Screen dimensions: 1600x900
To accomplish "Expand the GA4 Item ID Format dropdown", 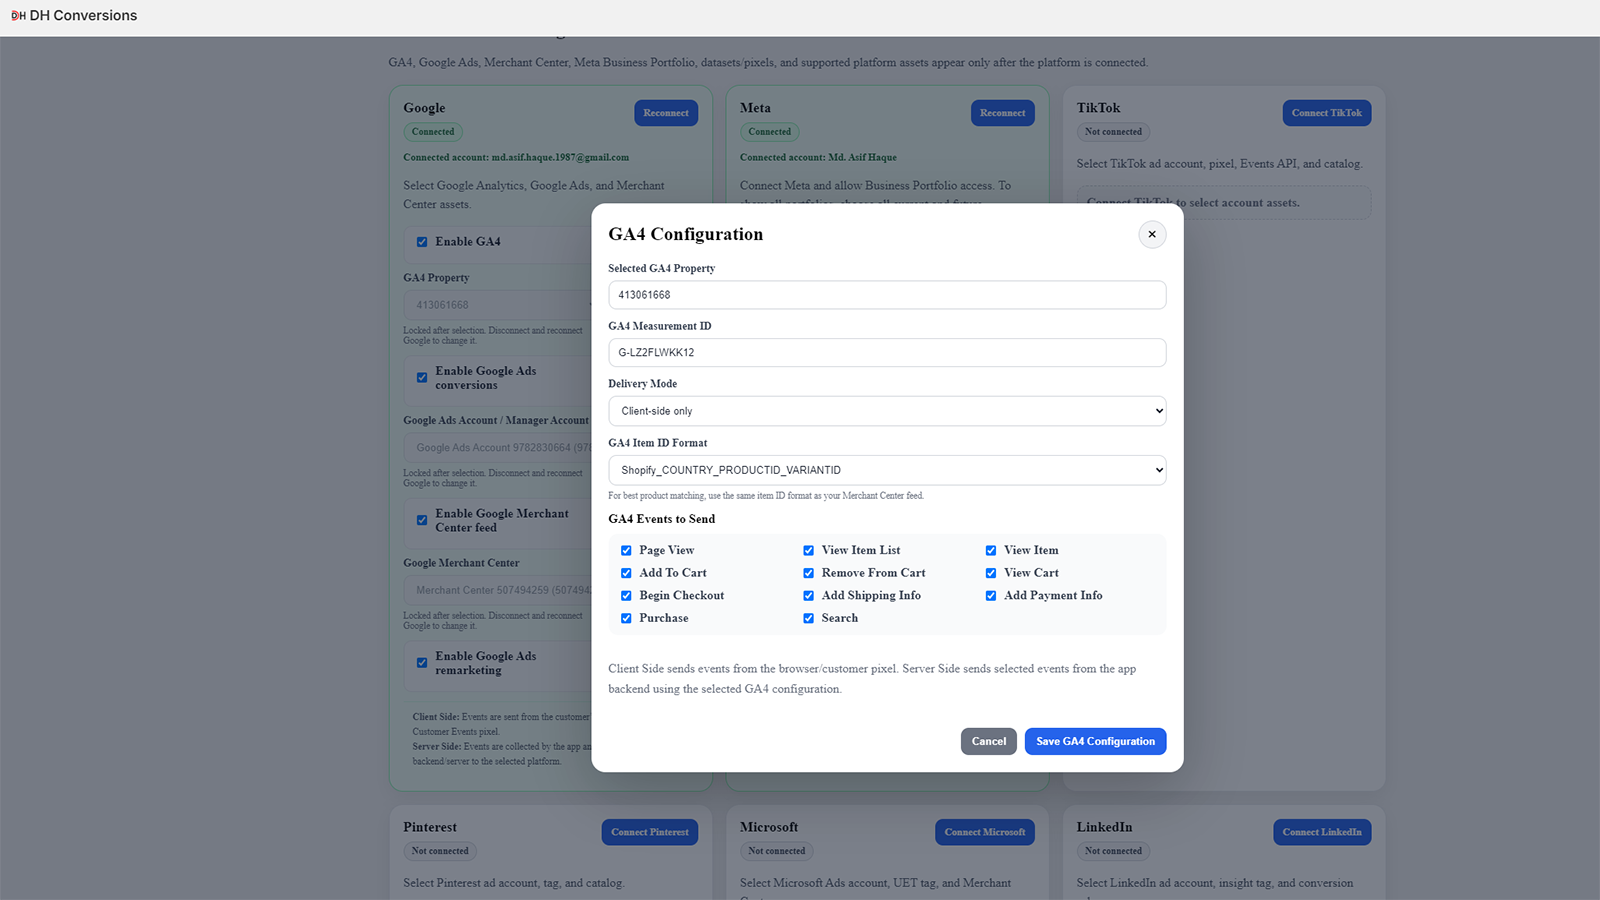I will (x=887, y=470).
